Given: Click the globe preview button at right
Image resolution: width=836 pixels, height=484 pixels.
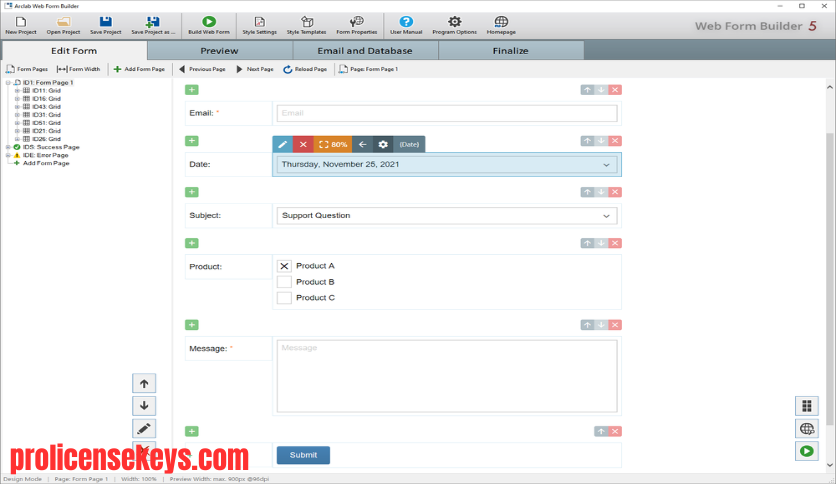Looking at the screenshot, I should (807, 429).
